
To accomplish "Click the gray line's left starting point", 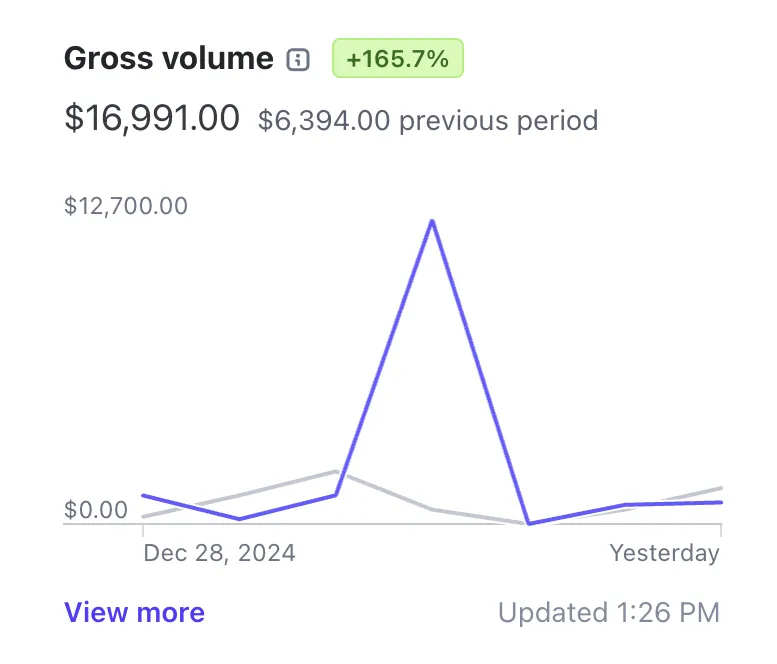I will coord(143,517).
